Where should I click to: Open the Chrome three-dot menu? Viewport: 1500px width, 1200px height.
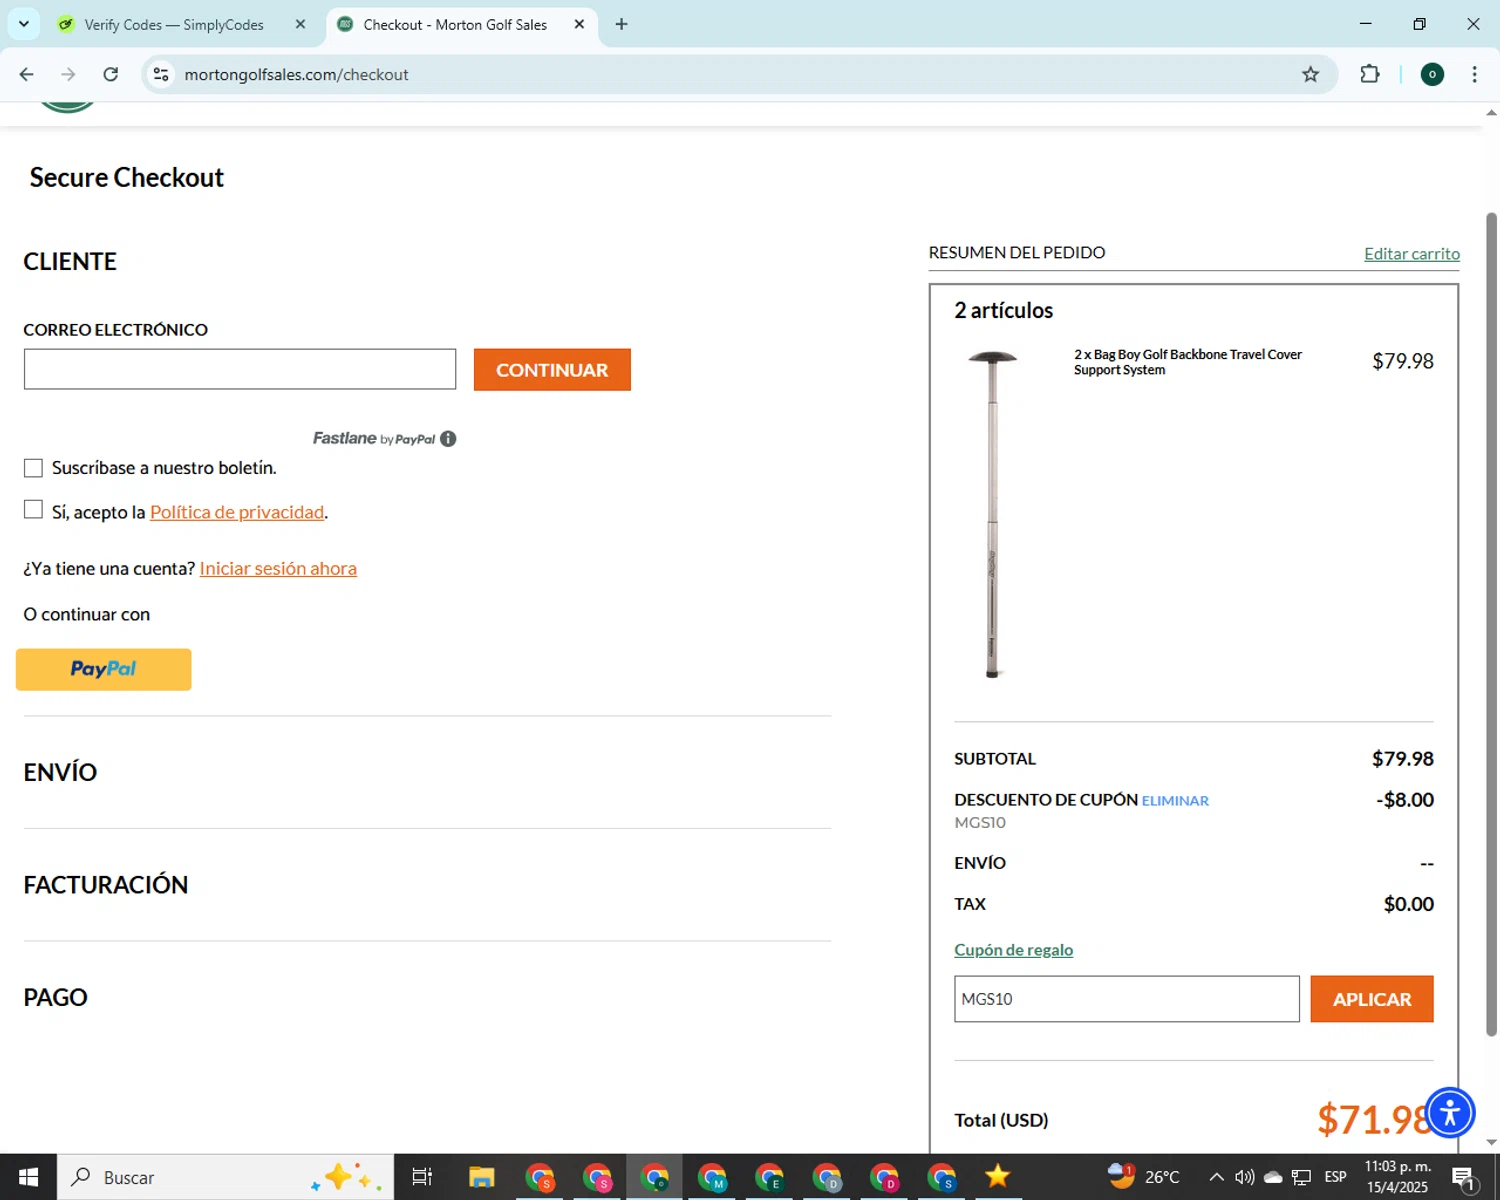click(x=1474, y=74)
